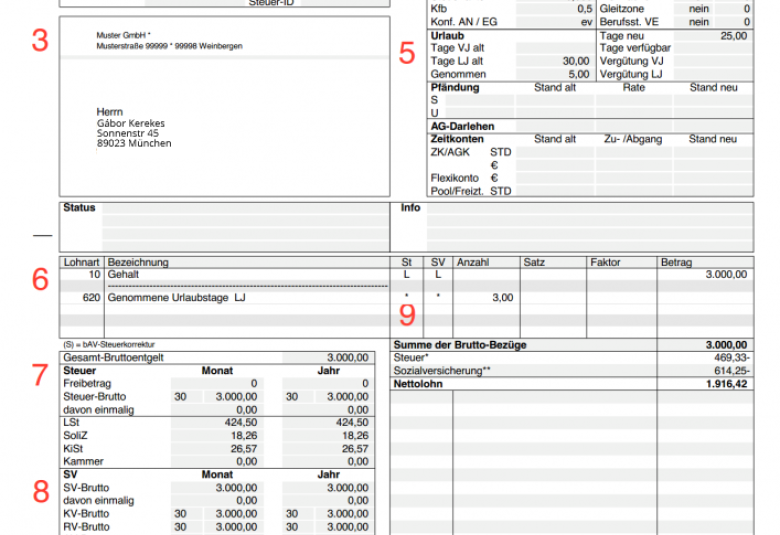The image size is (780, 535).
Task: Click the "Urlaub" section heading
Action: [447, 36]
